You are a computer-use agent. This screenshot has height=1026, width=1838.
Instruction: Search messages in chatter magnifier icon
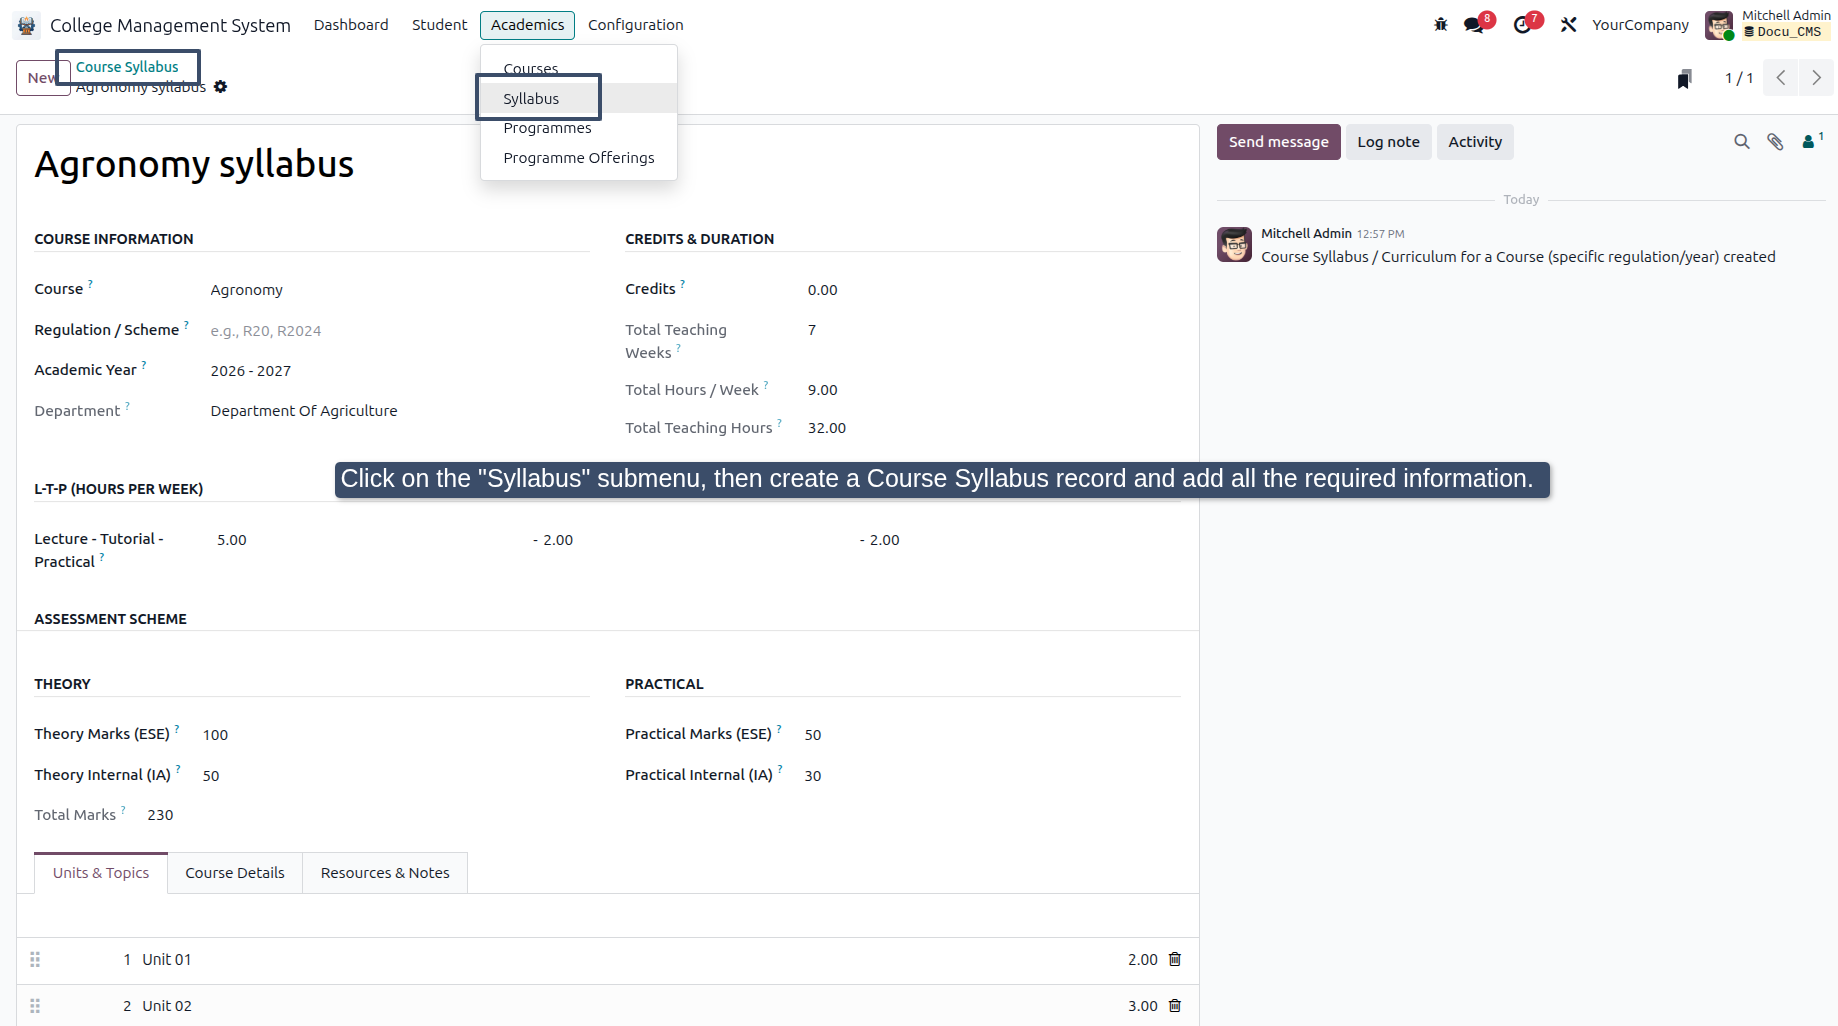pos(1742,142)
